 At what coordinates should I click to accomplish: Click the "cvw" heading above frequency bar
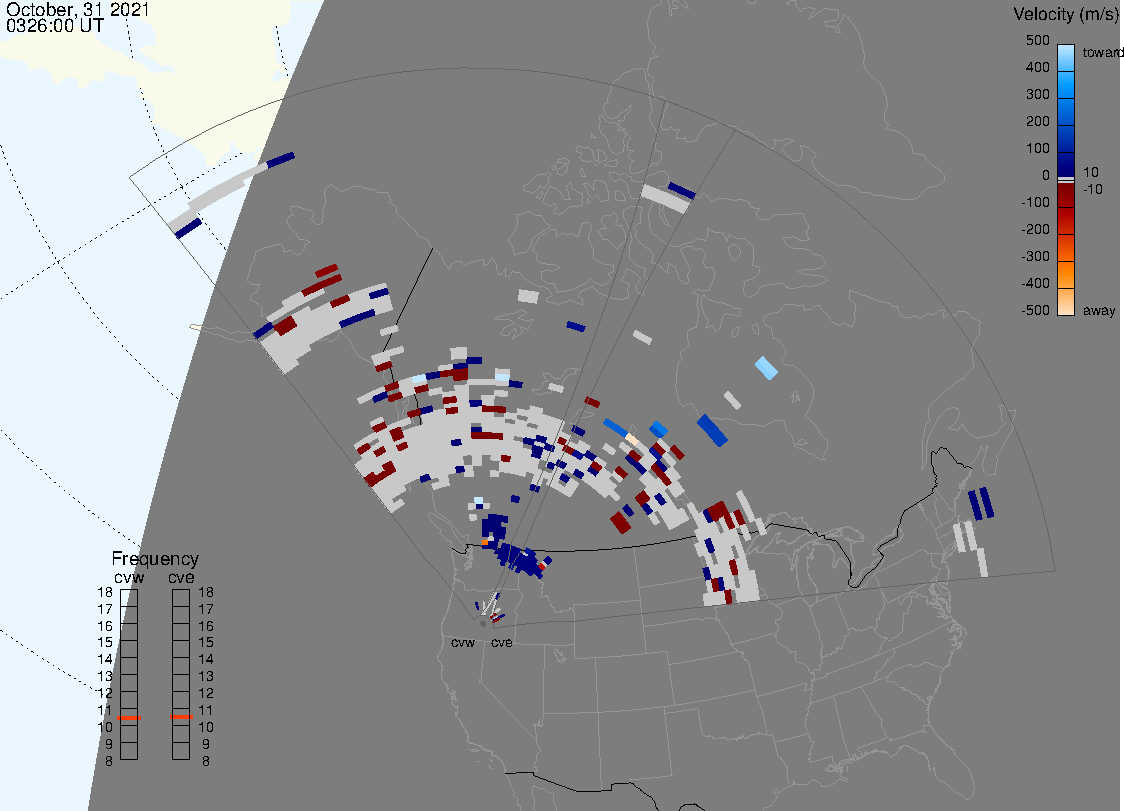pyautogui.click(x=129, y=578)
